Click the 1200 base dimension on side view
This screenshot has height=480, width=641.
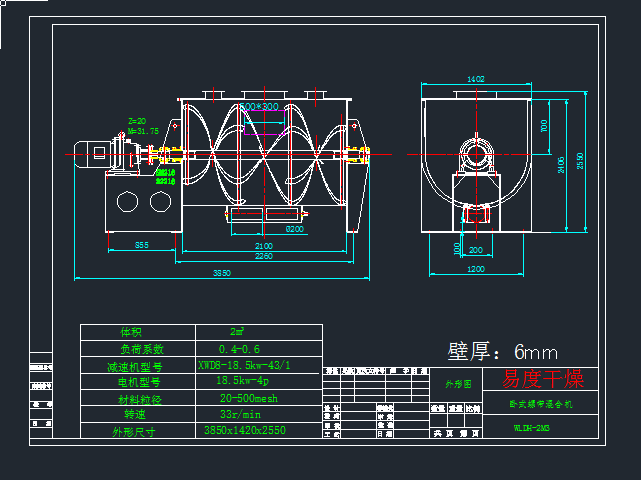point(475,269)
